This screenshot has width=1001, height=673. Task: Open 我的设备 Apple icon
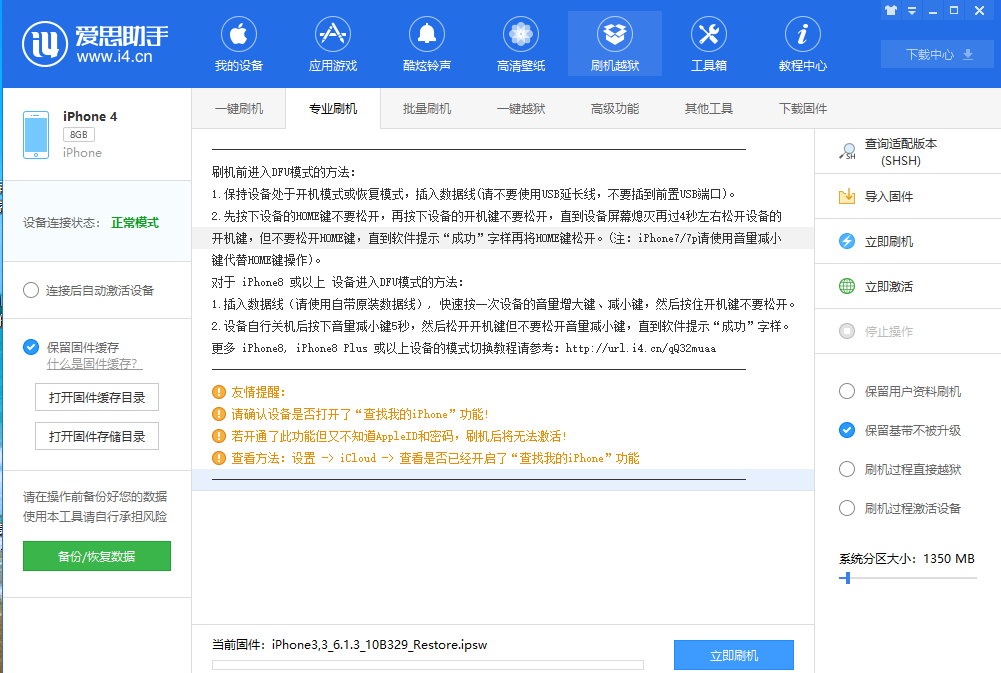(239, 34)
